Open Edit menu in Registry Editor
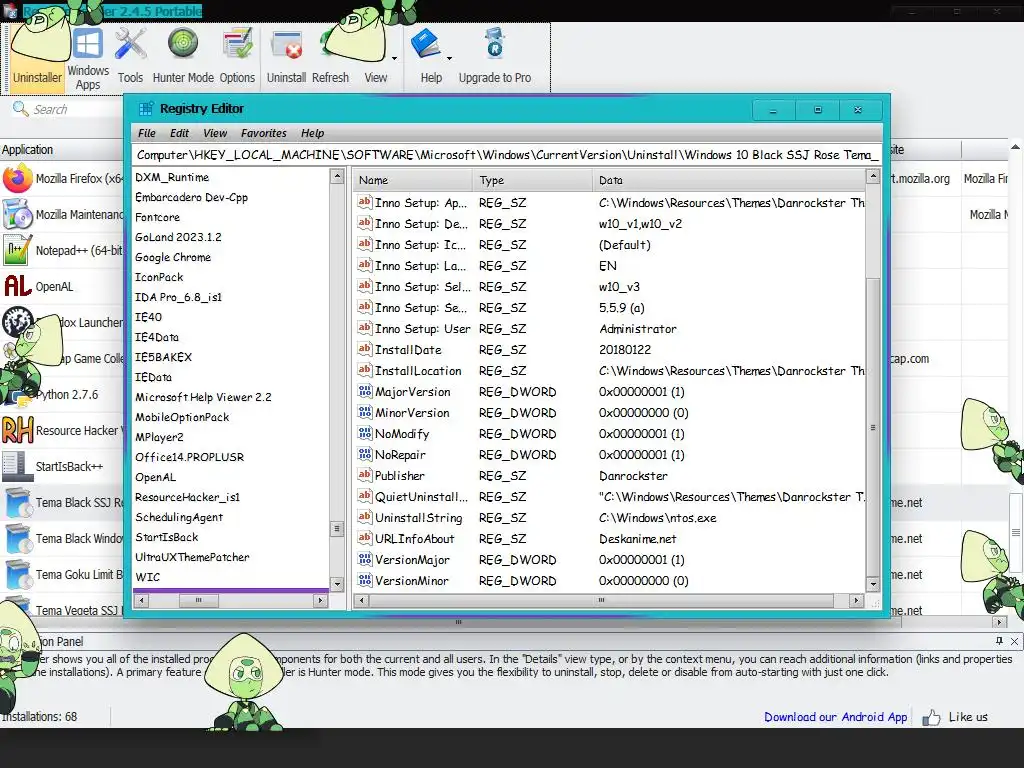Screen dimensions: 1024x768 click(x=180, y=133)
